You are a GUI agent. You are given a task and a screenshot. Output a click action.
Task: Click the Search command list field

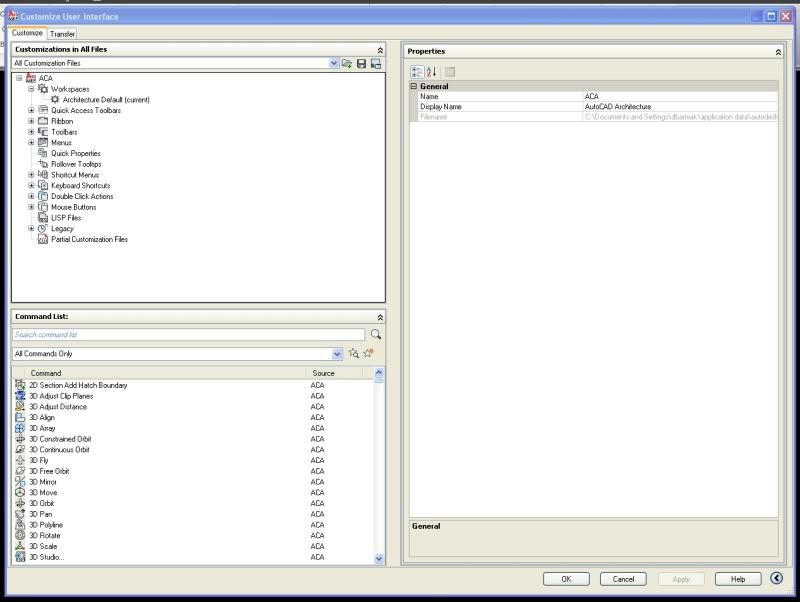pos(188,335)
